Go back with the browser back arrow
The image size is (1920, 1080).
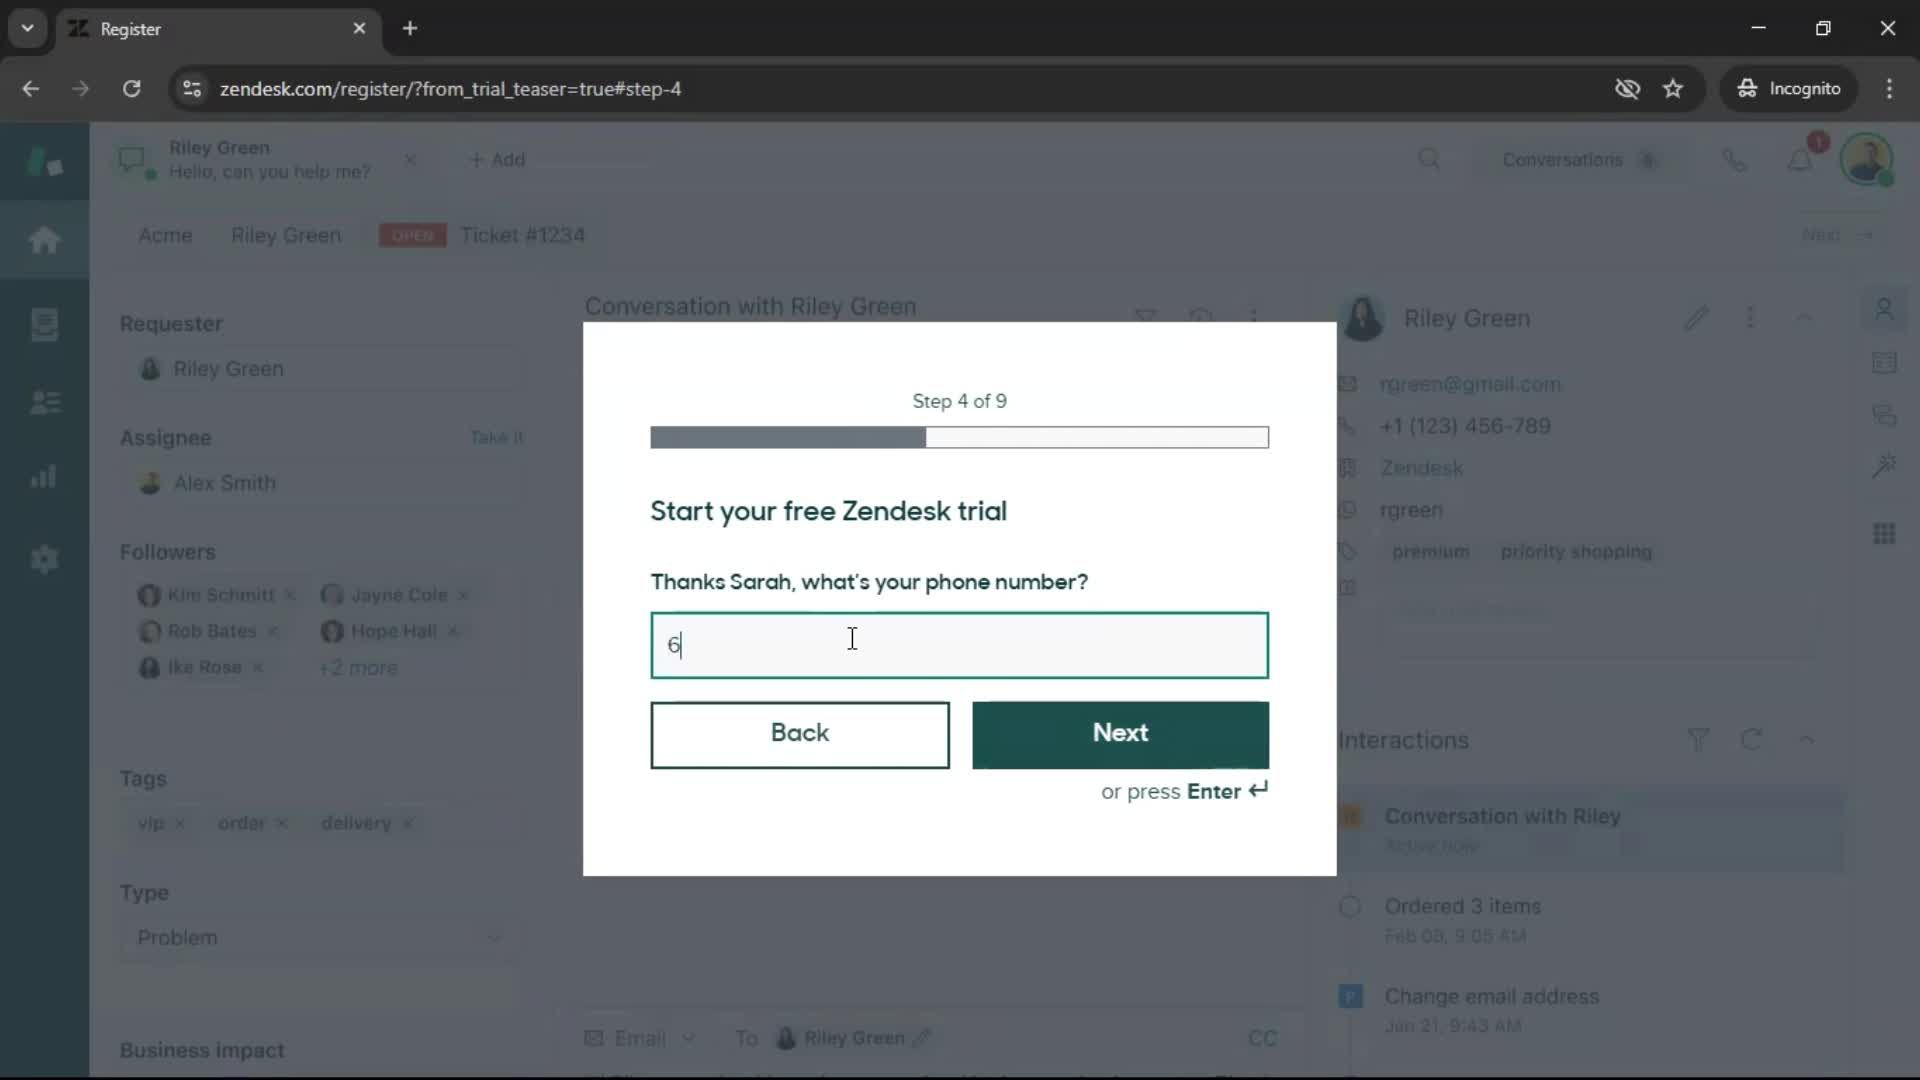click(x=31, y=89)
